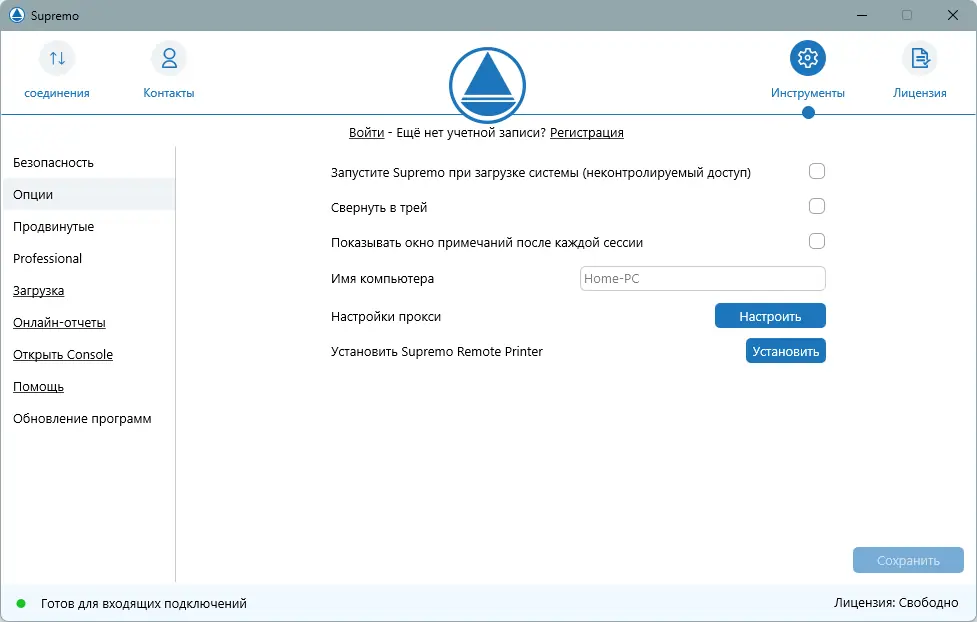Select Опции in the sidebar
Image resolution: width=977 pixels, height=622 pixels.
pos(88,194)
